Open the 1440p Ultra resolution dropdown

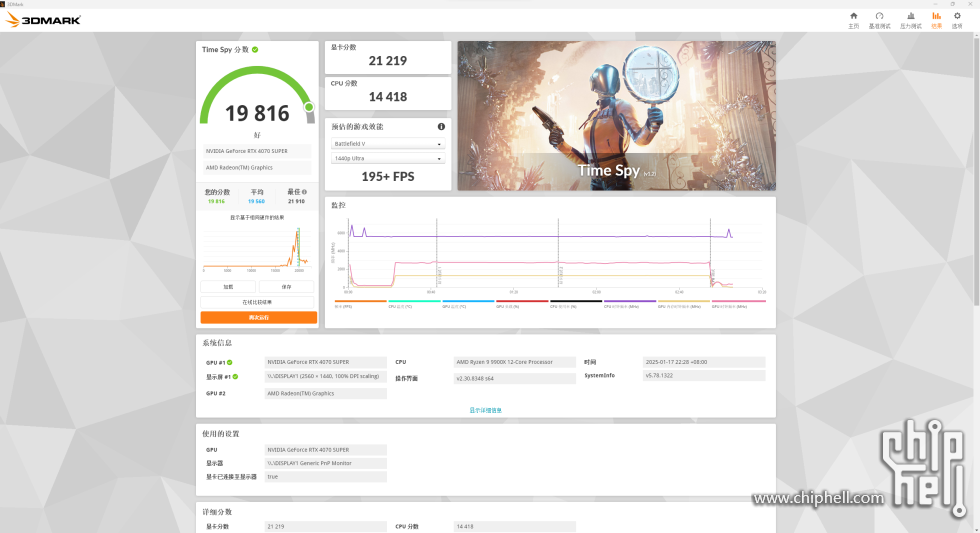tap(388, 159)
